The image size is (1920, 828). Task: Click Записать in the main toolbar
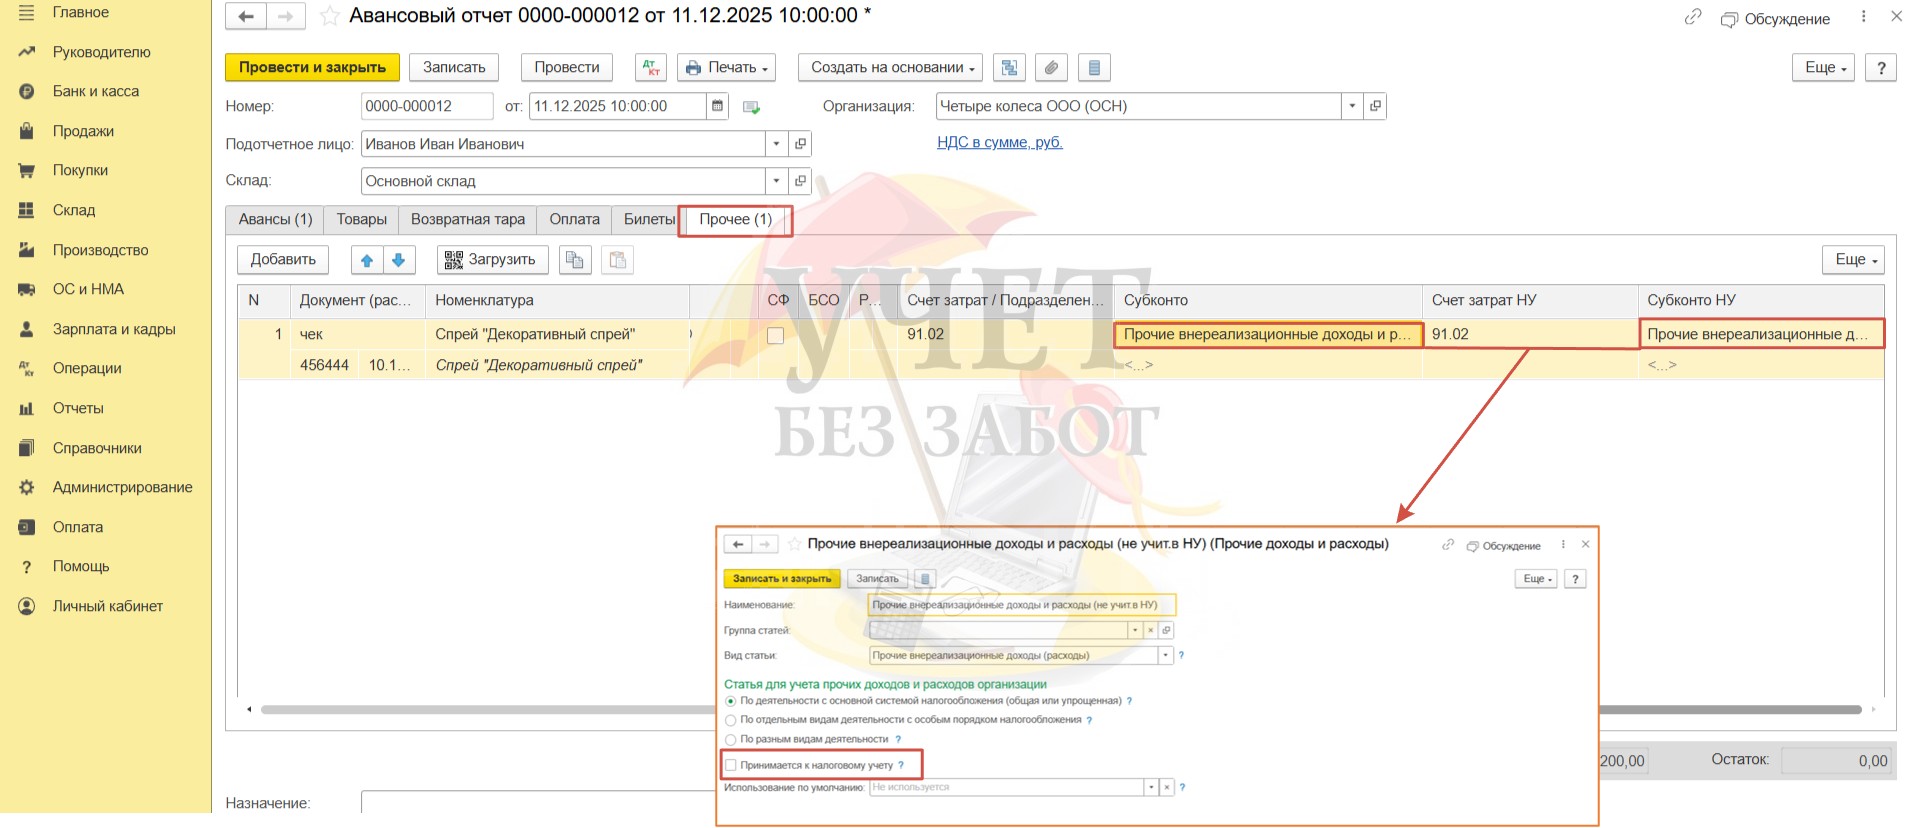coord(454,67)
